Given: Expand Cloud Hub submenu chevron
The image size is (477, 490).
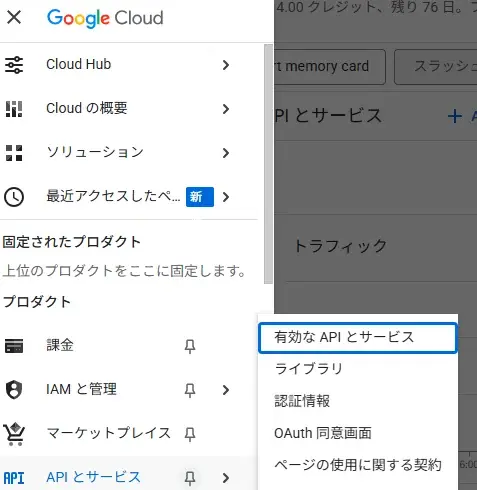Looking at the screenshot, I should (x=226, y=65).
